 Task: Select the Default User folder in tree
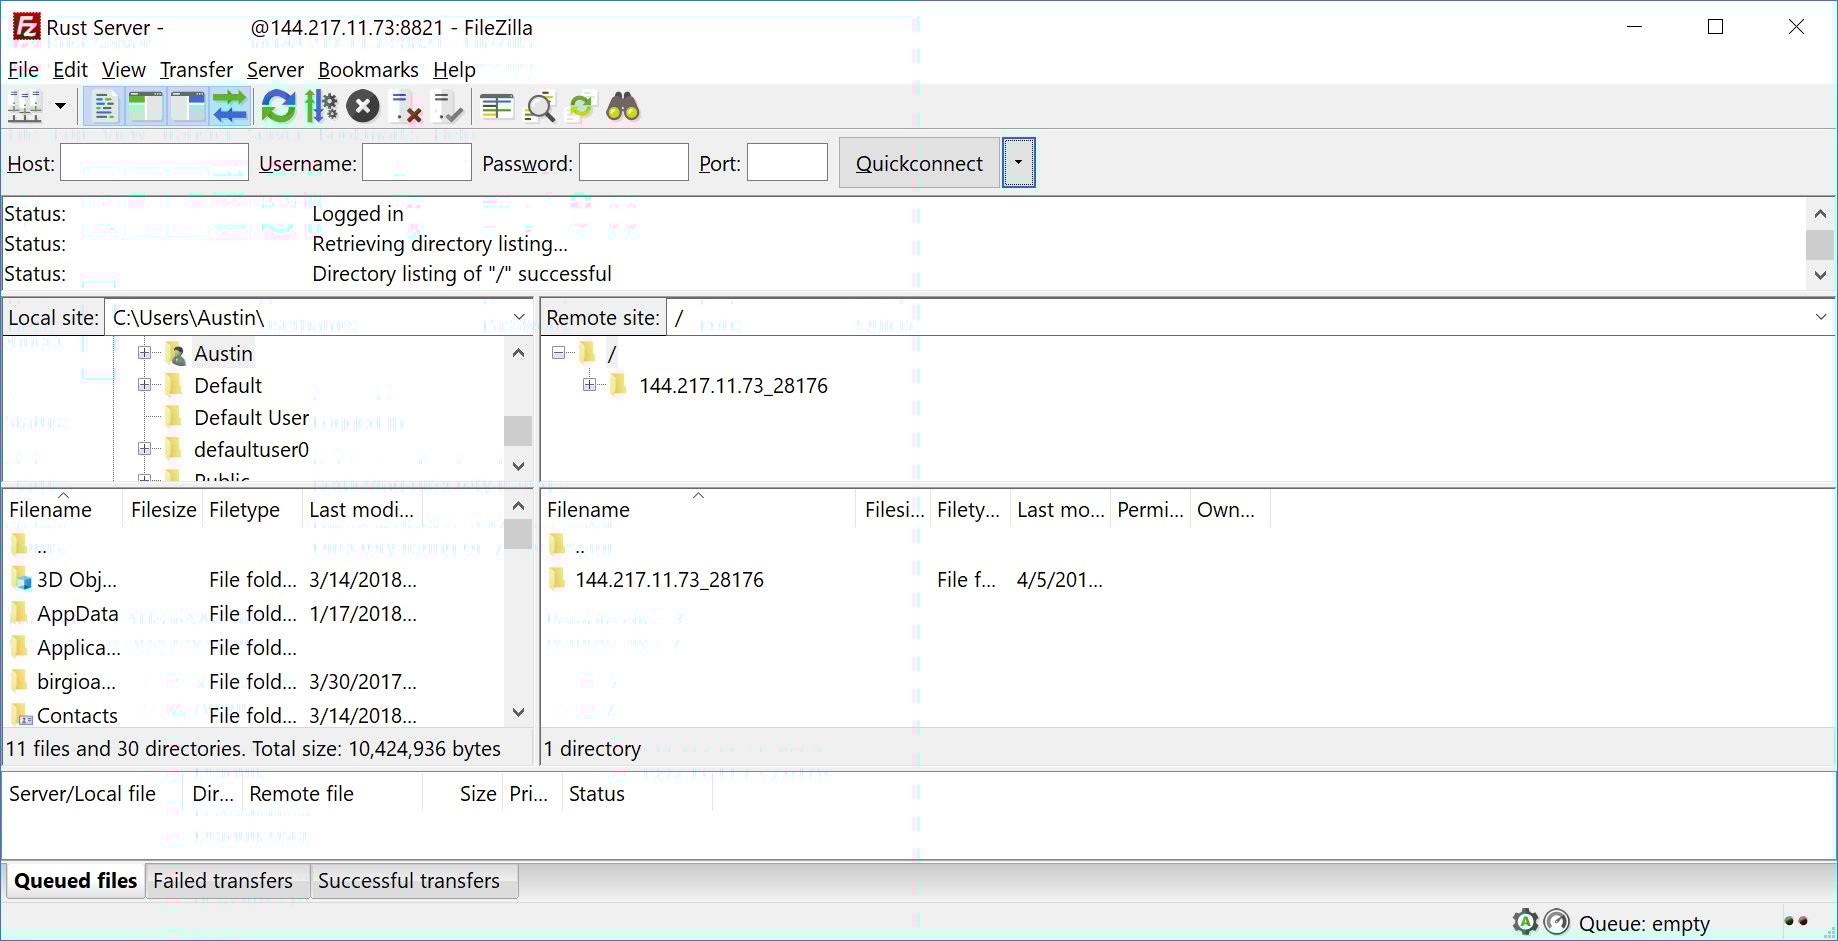coord(251,417)
